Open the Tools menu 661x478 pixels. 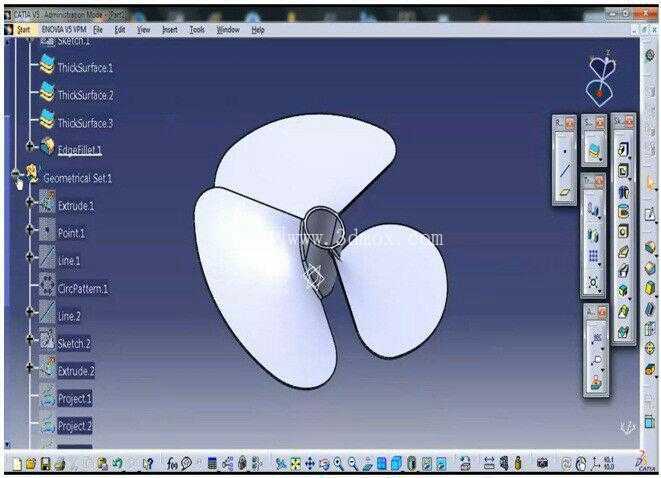point(197,30)
